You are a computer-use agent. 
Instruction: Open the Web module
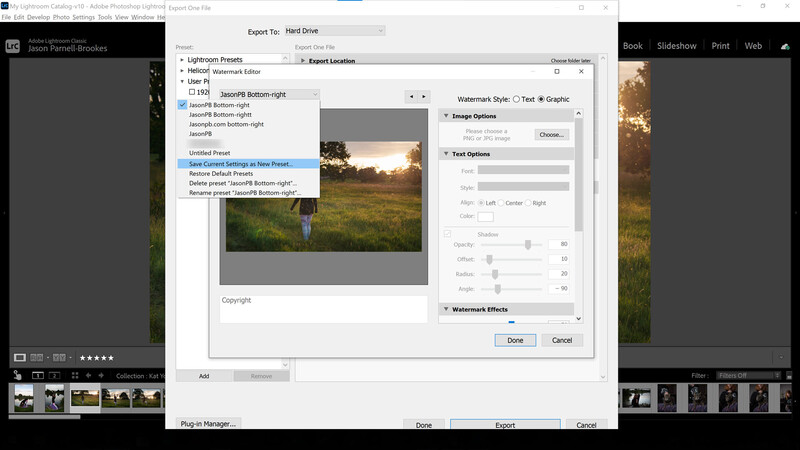[753, 46]
